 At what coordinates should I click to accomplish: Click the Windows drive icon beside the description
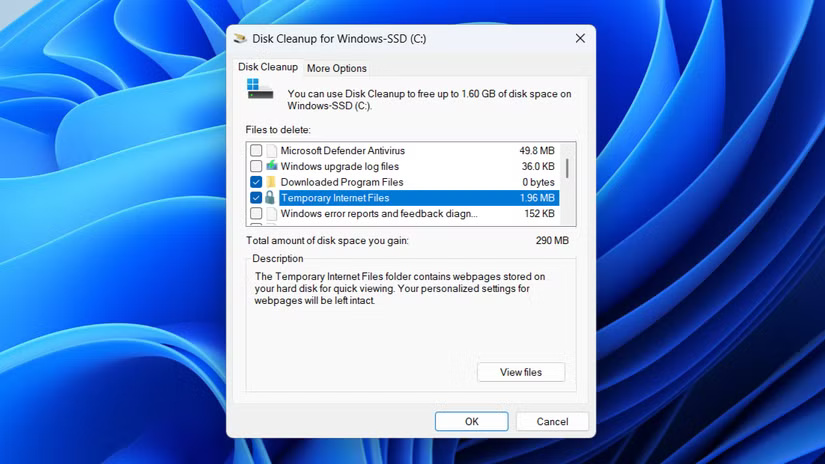260,89
